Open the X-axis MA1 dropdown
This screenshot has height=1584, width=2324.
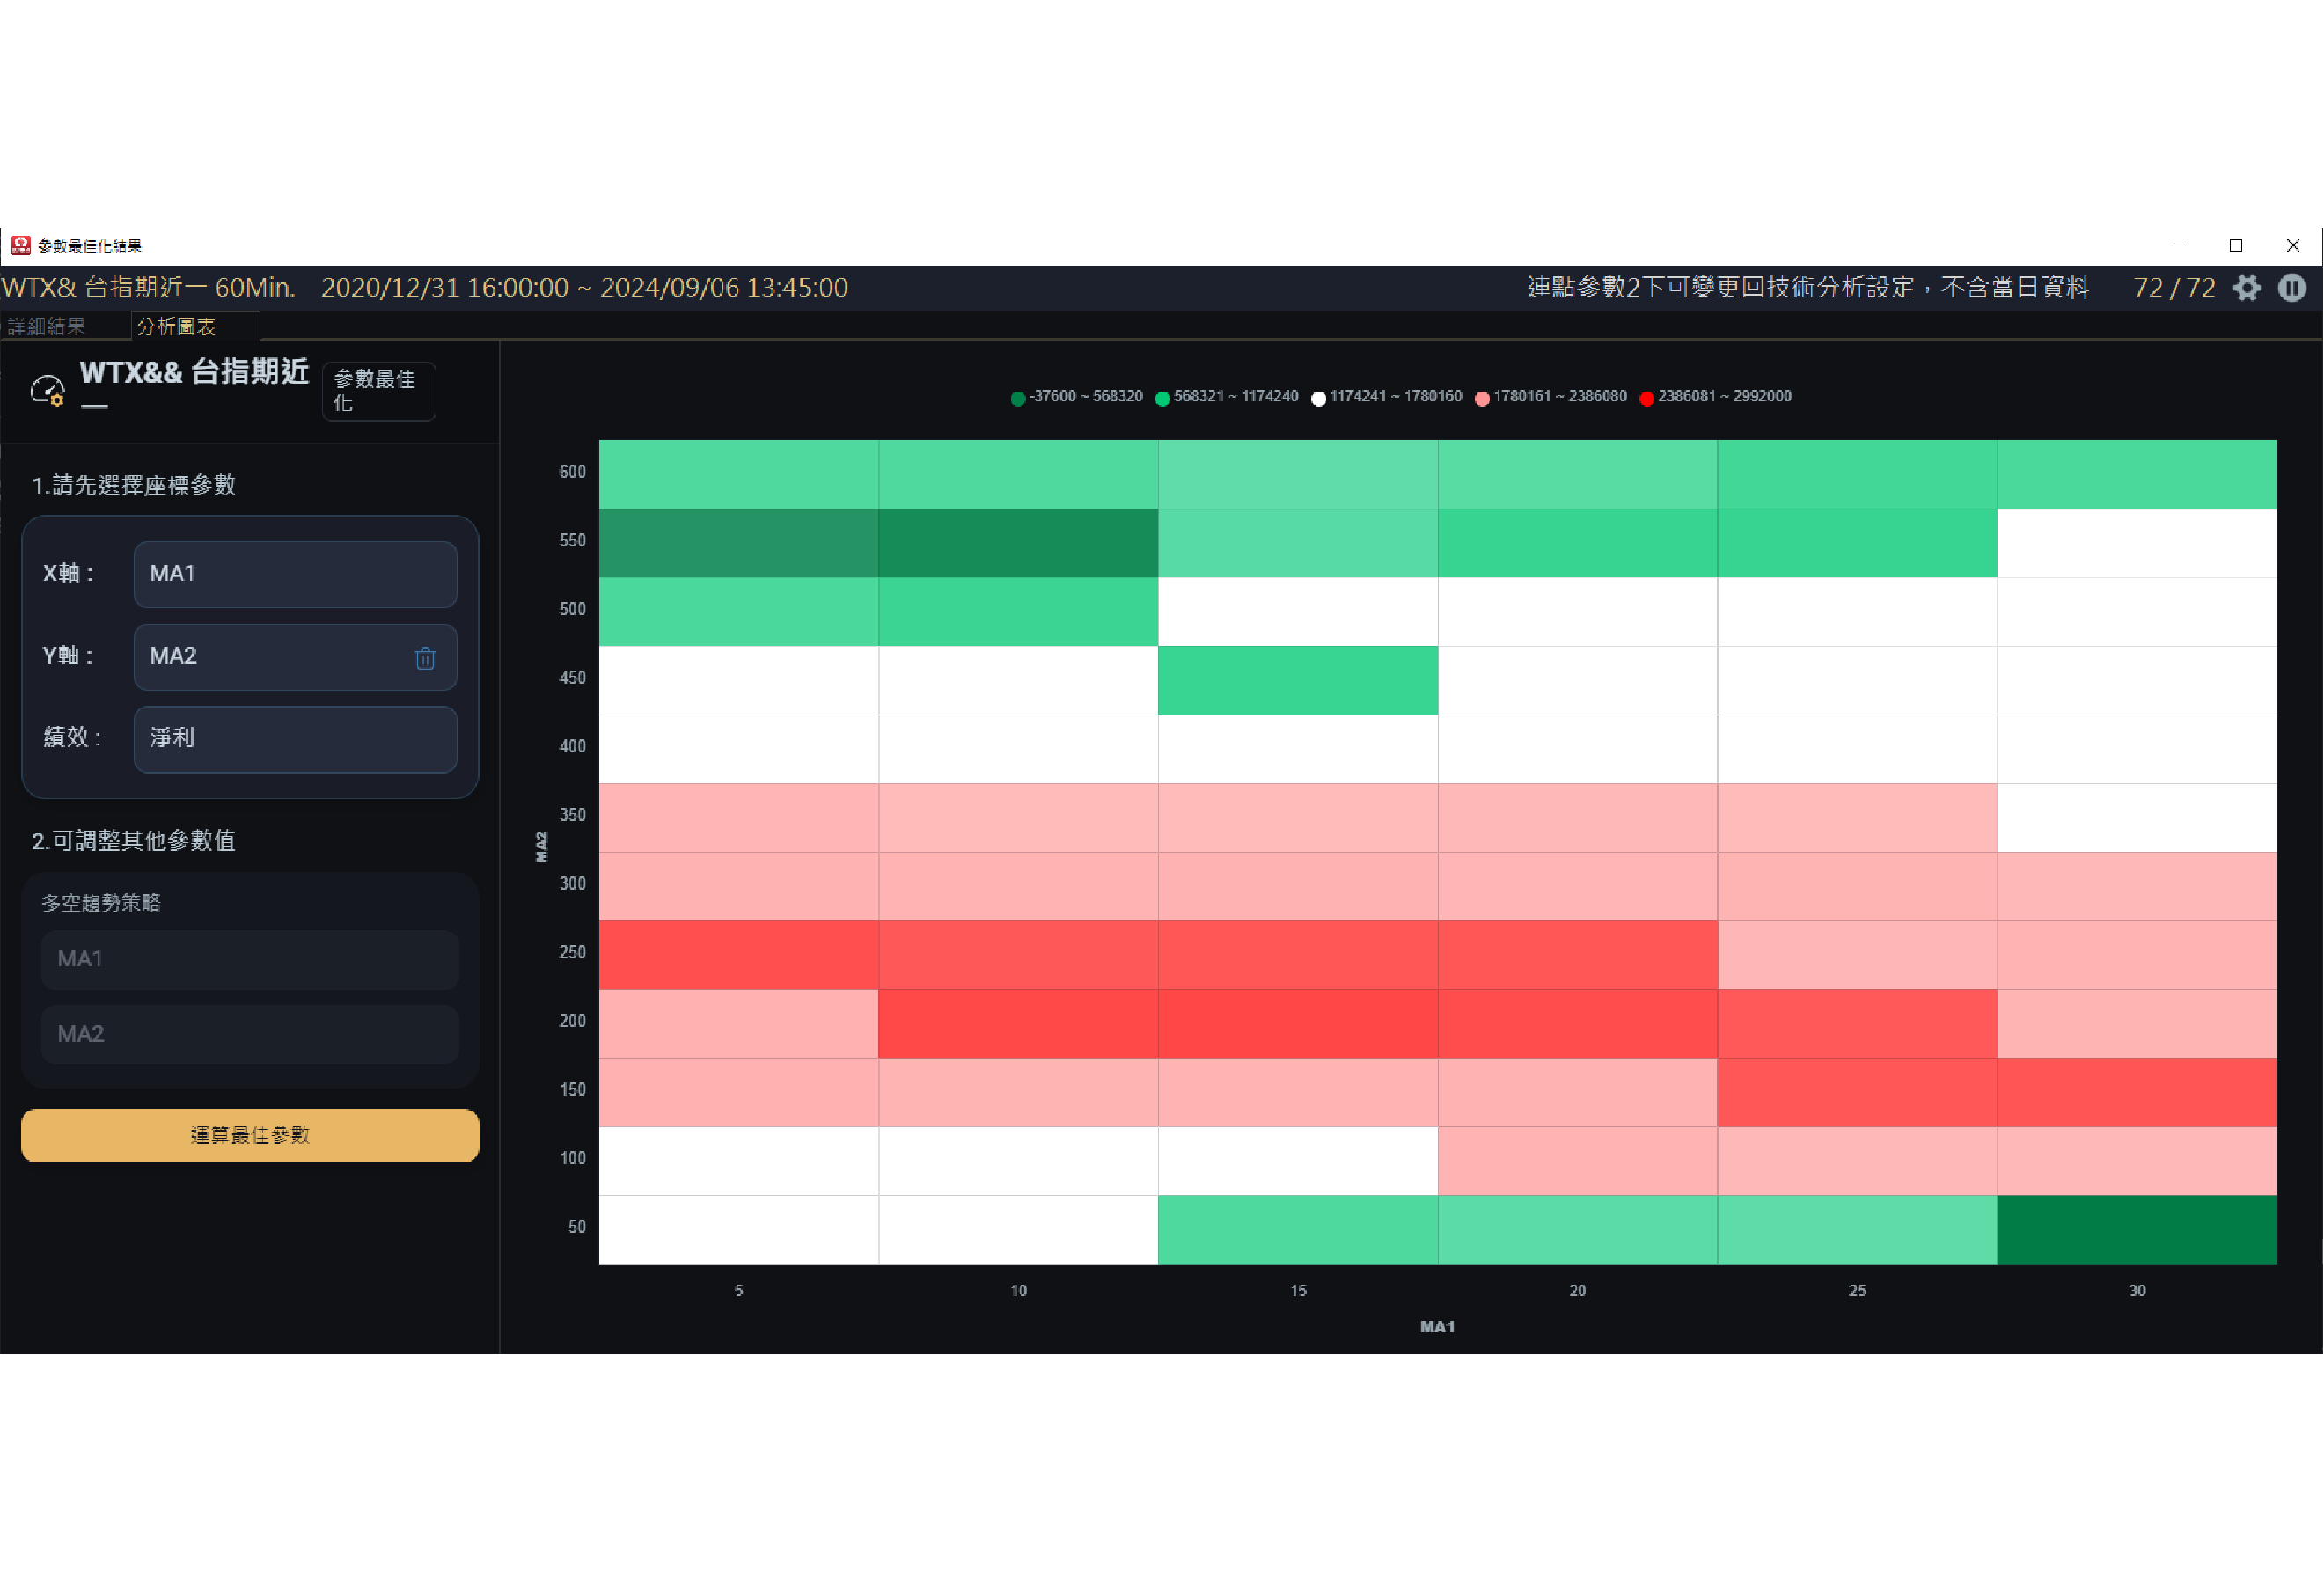(295, 574)
